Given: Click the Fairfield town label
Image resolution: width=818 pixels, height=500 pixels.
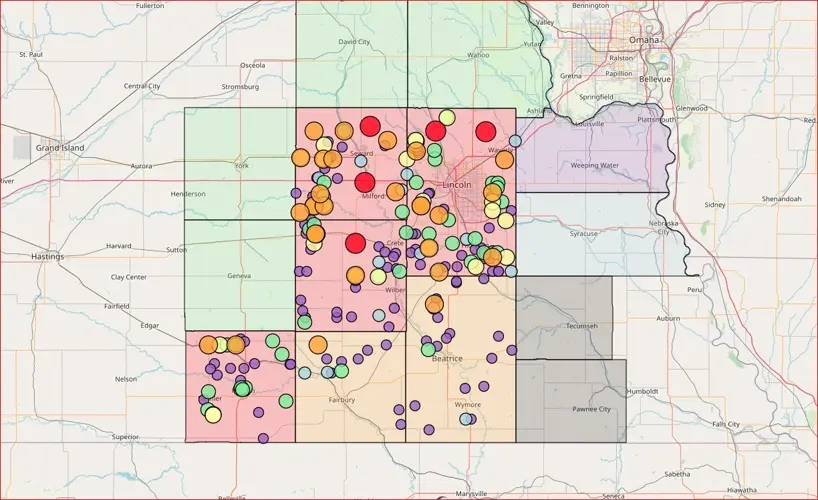Looking at the screenshot, I should [116, 306].
